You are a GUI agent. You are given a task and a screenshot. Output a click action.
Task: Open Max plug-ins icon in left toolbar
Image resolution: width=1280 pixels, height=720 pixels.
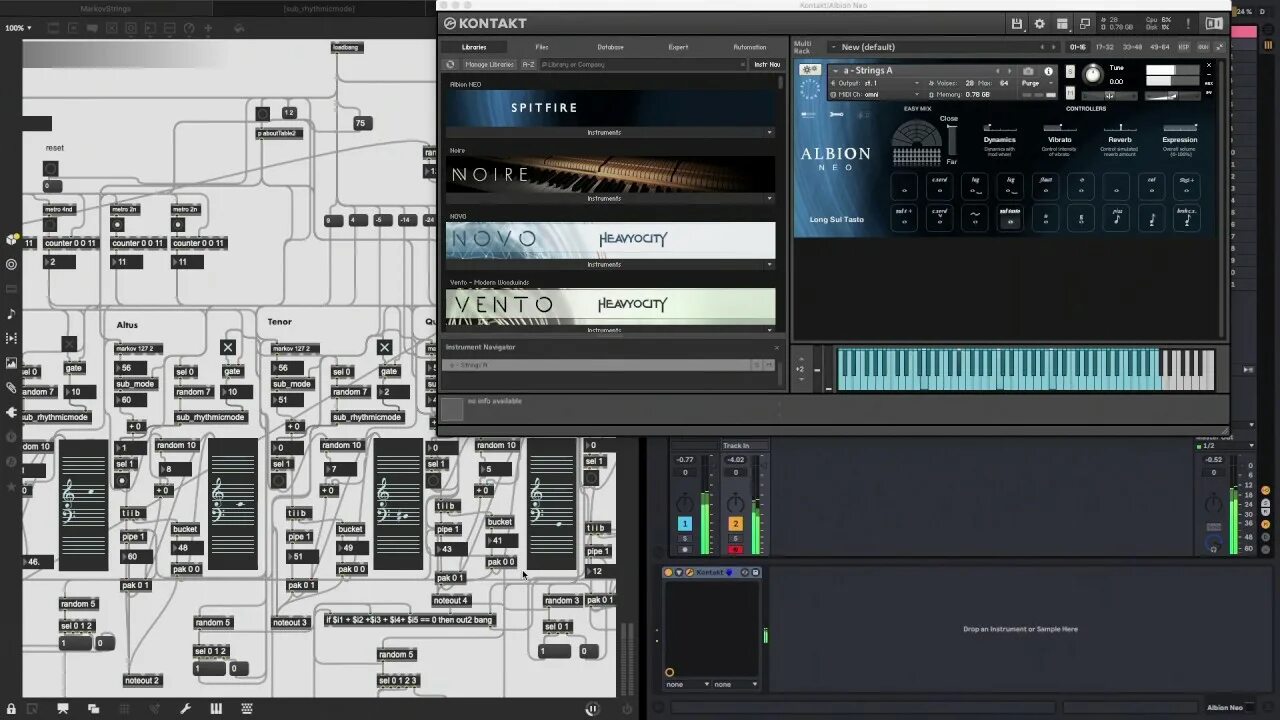(x=11, y=411)
